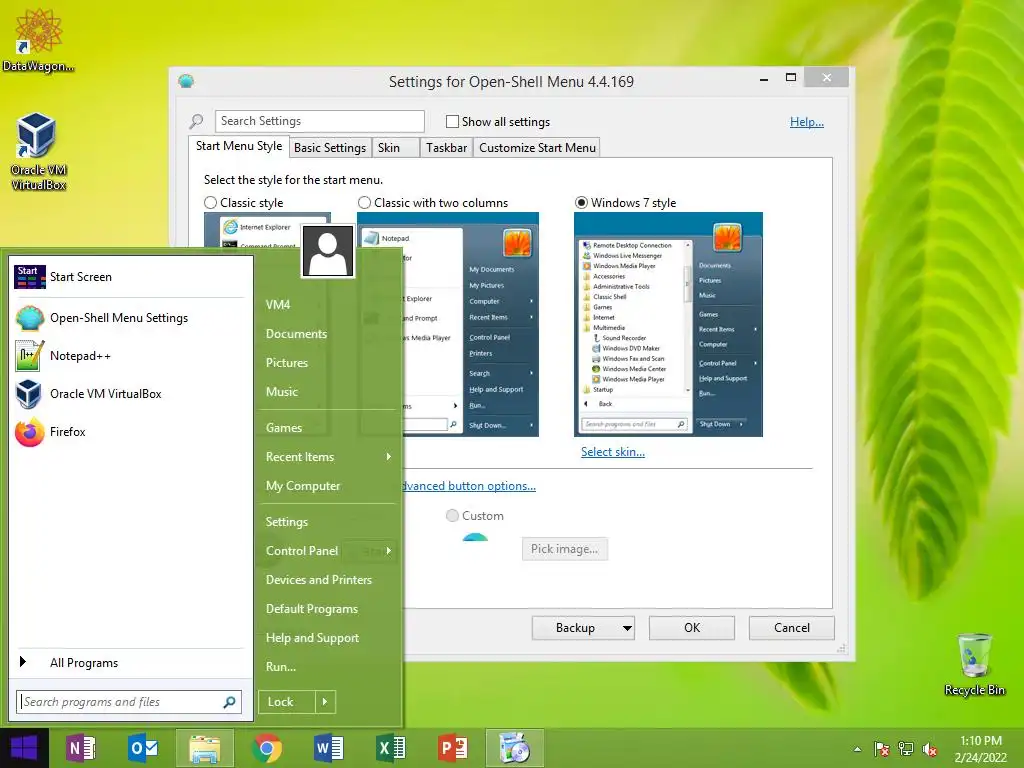Enable Show all settings checkbox
Screen dimensions: 1024x768
pyautogui.click(x=452, y=121)
